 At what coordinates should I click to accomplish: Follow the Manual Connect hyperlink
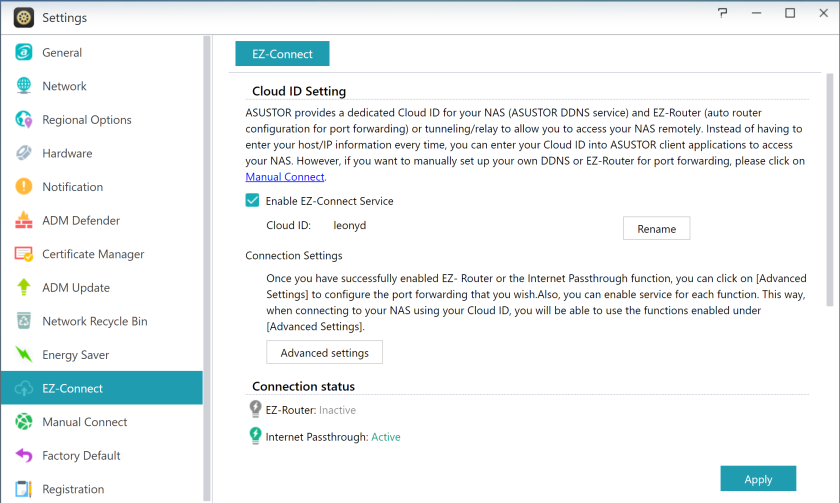pyautogui.click(x=284, y=177)
